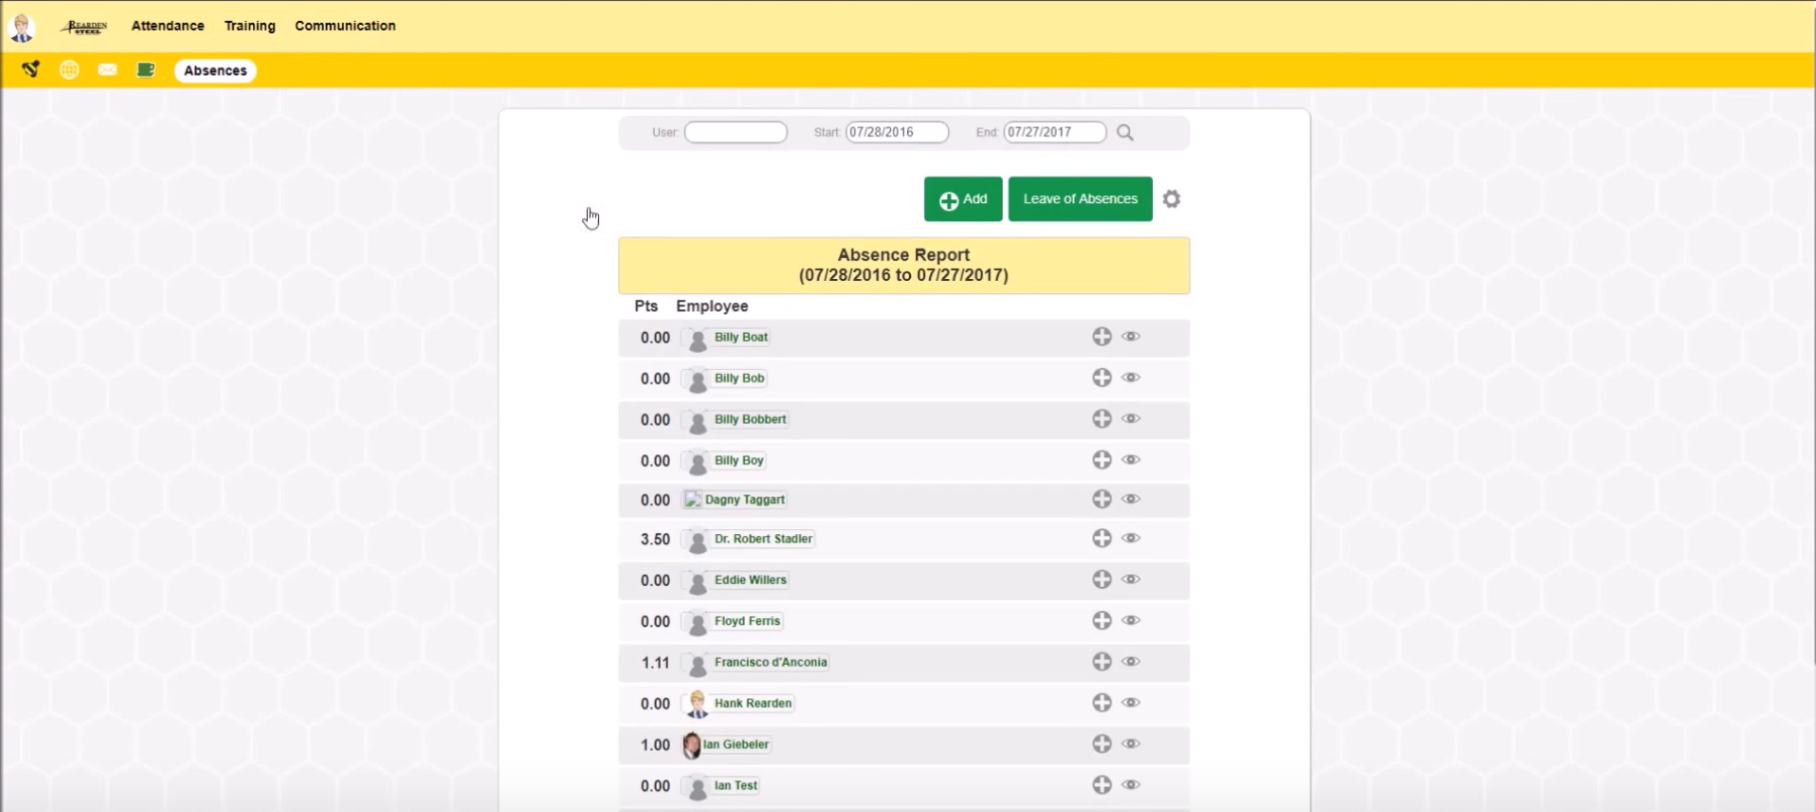This screenshot has width=1816, height=812.
Task: Click Hank Rearden's avatar picture
Action: pos(697,704)
